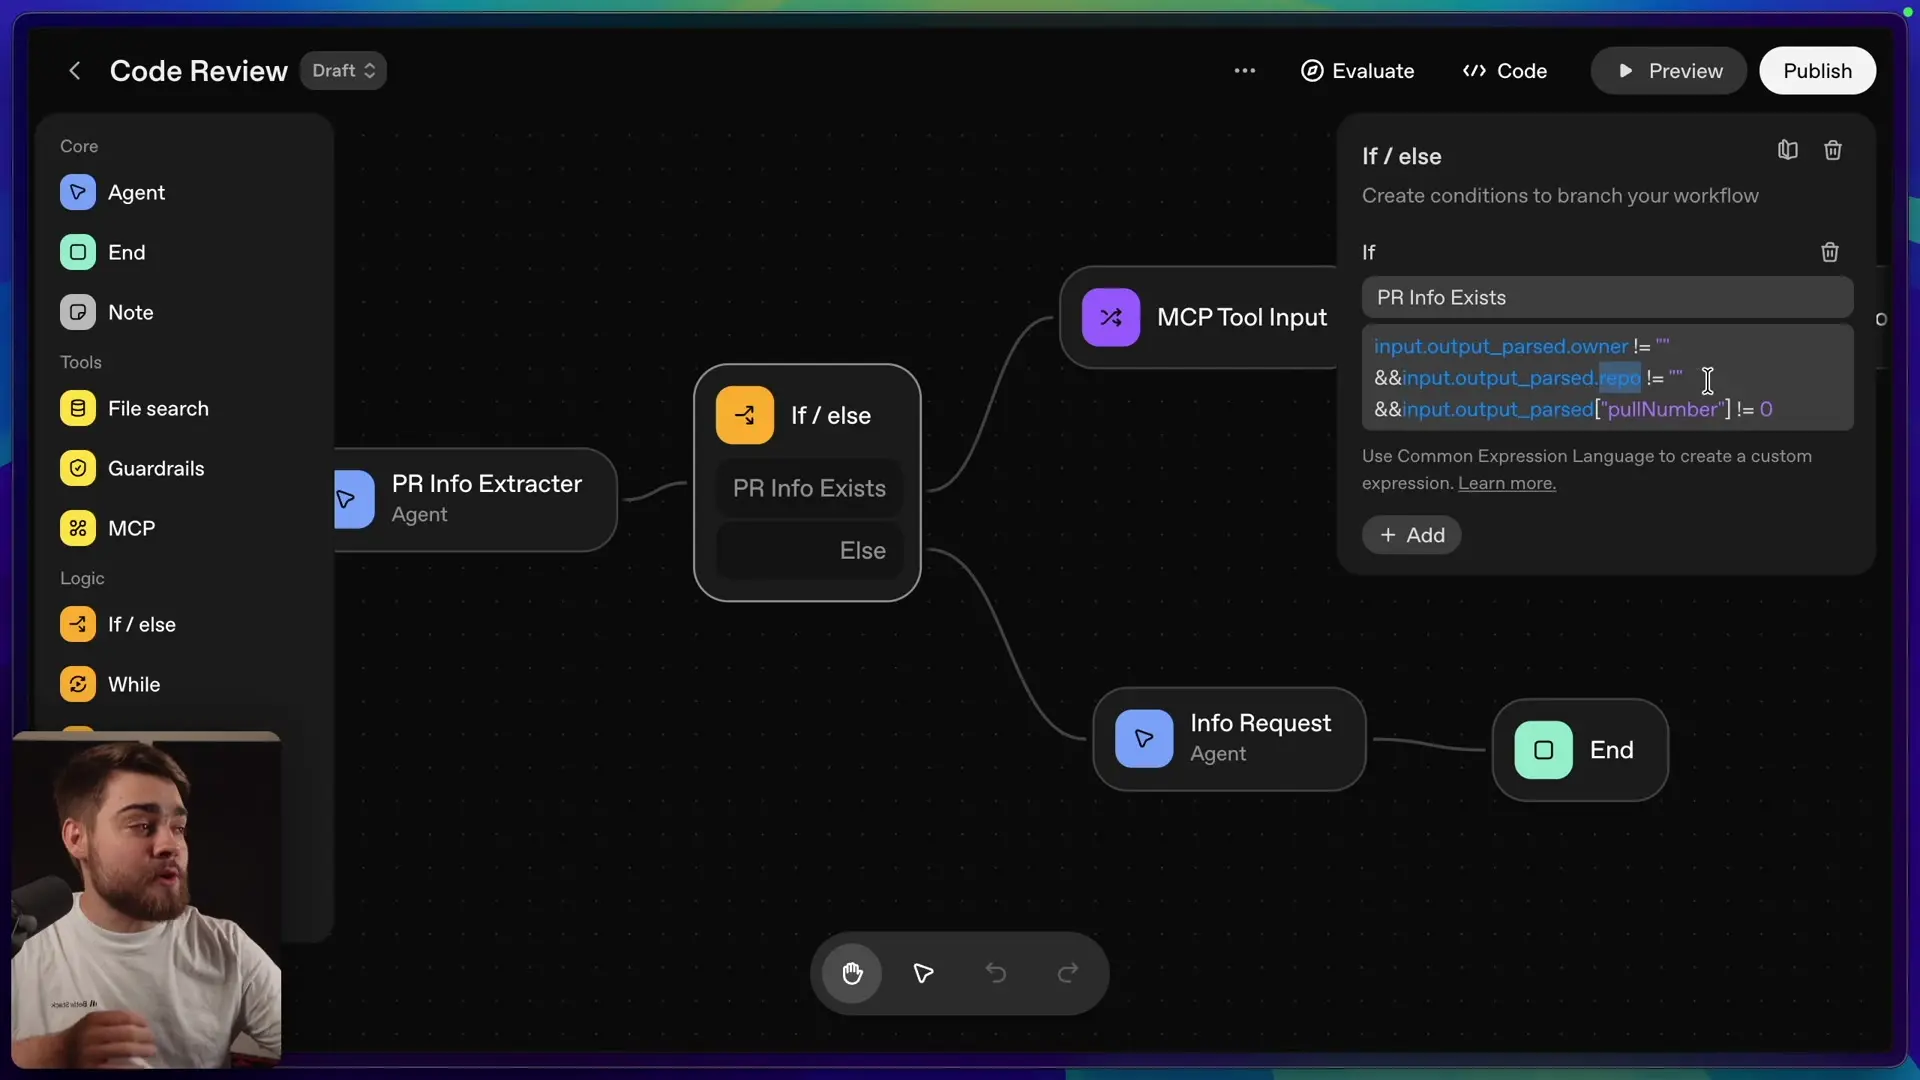
Task: Remove the If condition using its trash icon
Action: coord(1829,252)
